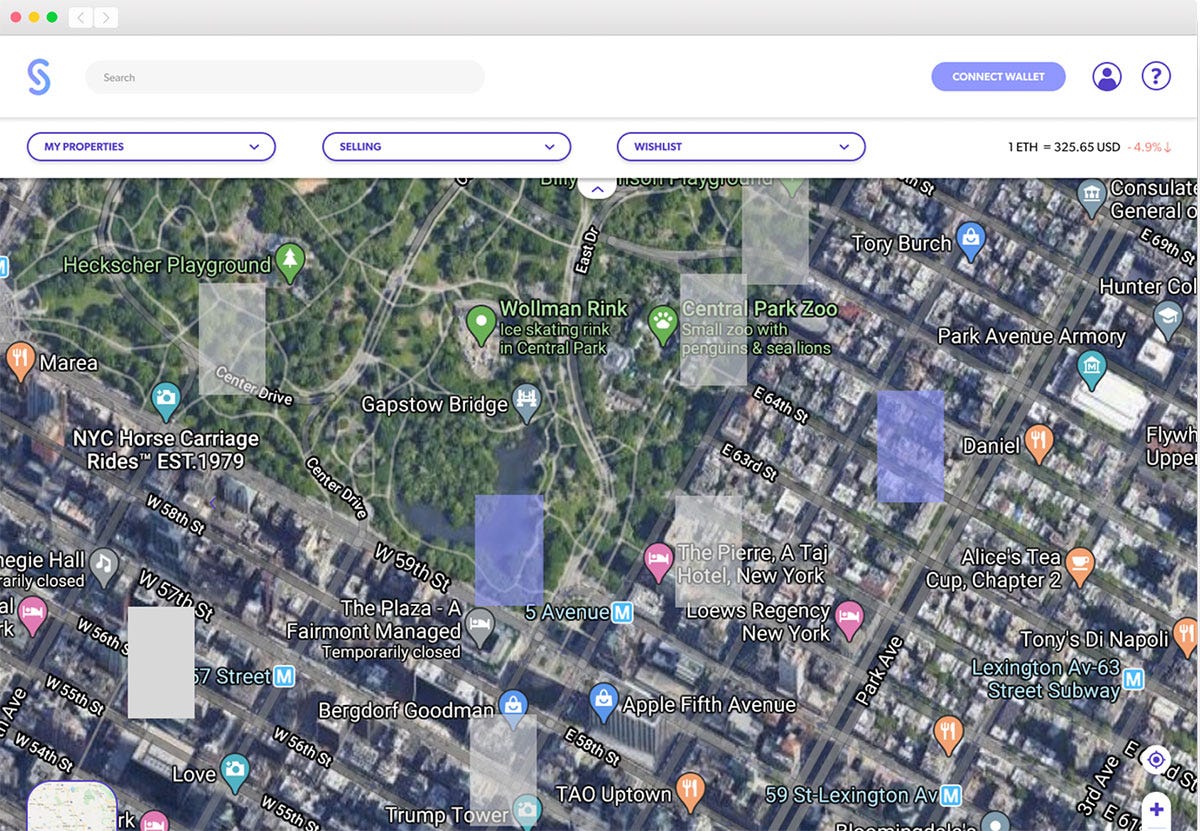Click the S logo in the header
The image size is (1200, 831).
coord(39,77)
